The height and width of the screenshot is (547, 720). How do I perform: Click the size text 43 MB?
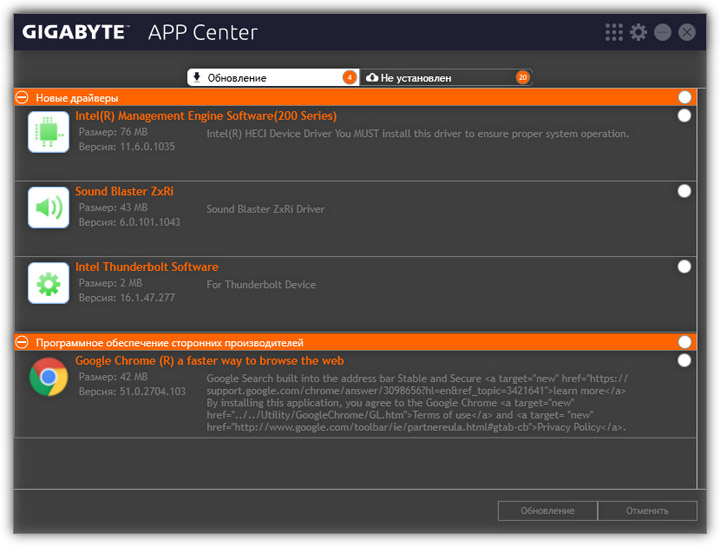(x=134, y=208)
